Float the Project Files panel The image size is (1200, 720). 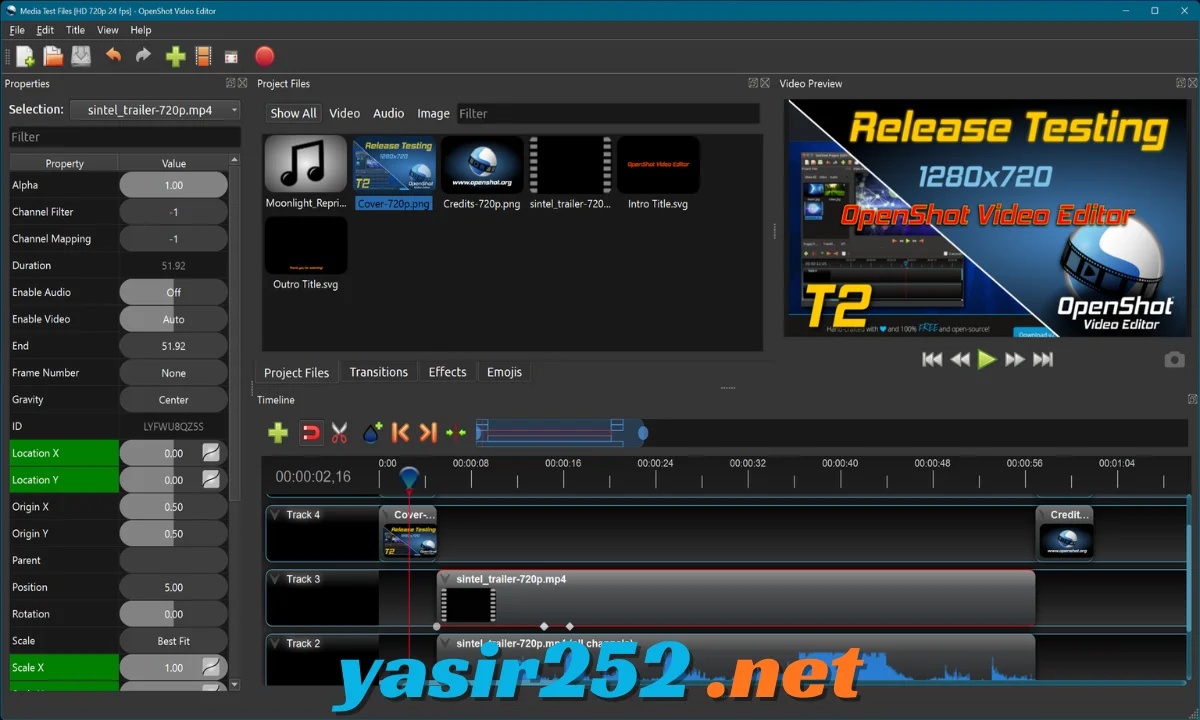pos(753,83)
